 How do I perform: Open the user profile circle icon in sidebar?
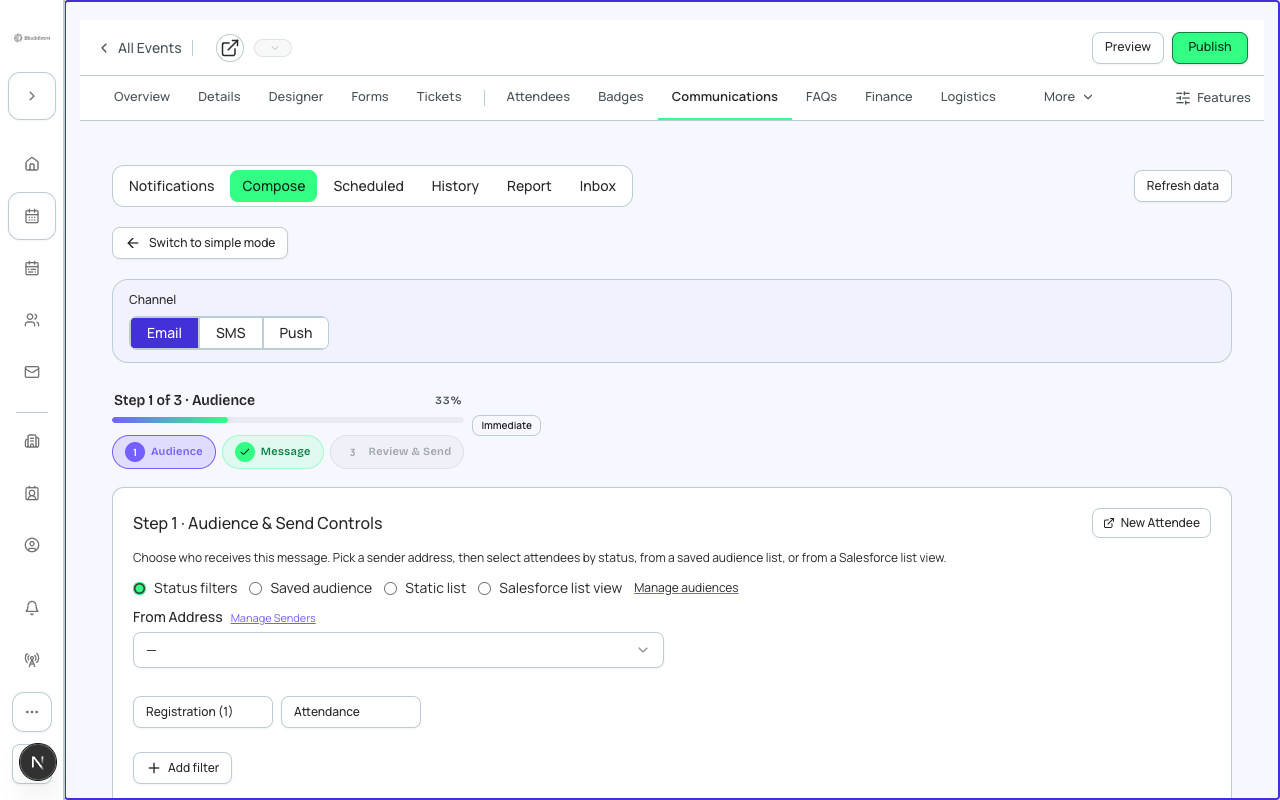[32, 545]
